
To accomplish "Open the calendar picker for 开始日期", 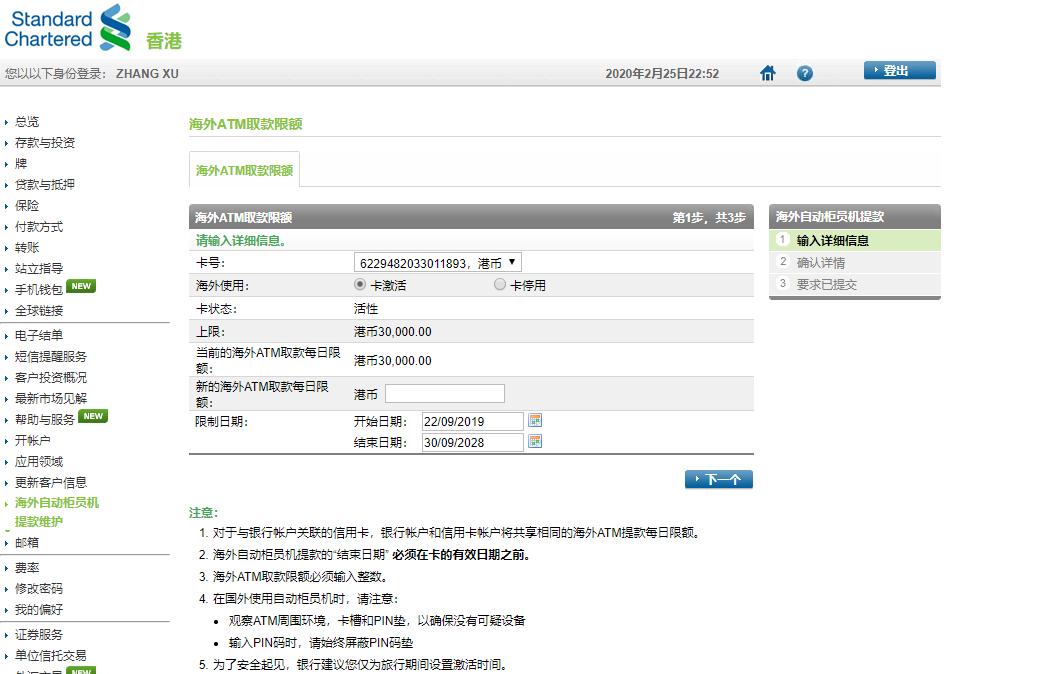I will [x=535, y=420].
